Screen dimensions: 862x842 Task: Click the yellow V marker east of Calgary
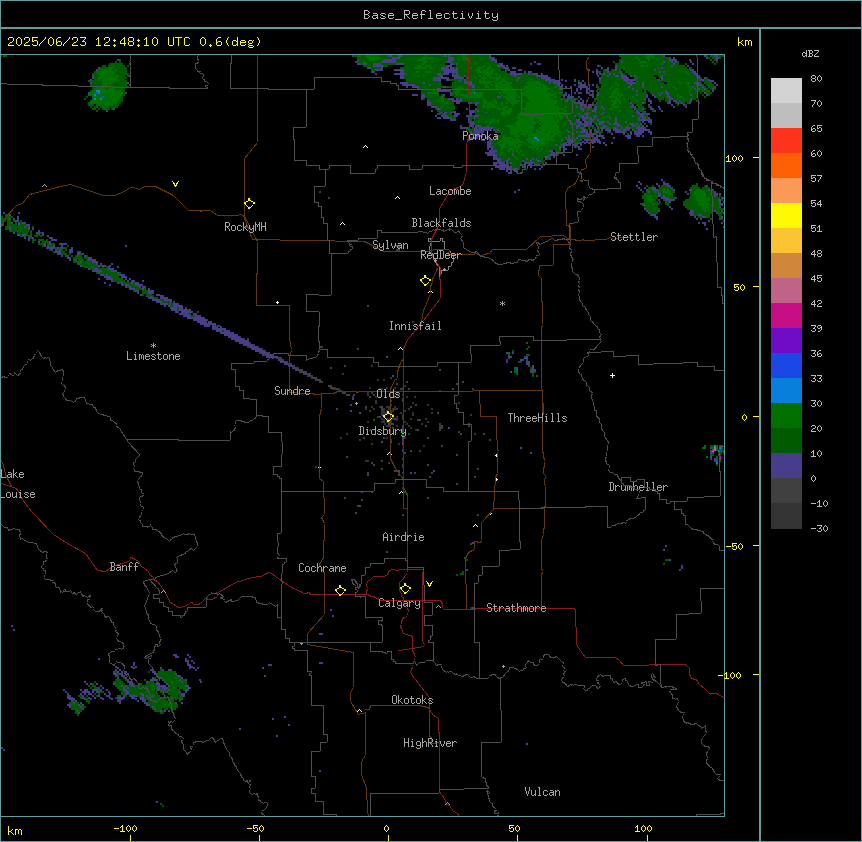tap(429, 584)
